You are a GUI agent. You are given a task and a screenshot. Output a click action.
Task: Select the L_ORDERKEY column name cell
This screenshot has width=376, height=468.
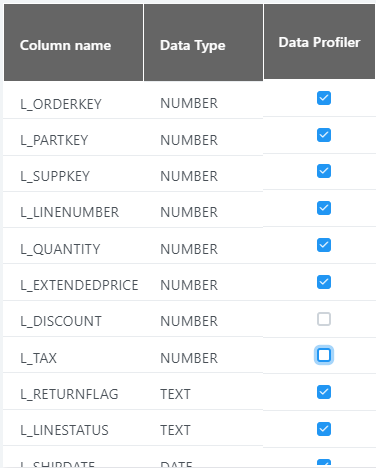[x=61, y=104]
